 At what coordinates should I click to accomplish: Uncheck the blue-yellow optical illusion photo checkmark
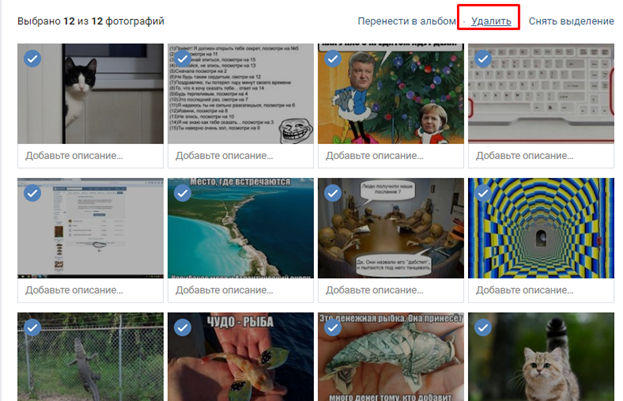[483, 193]
